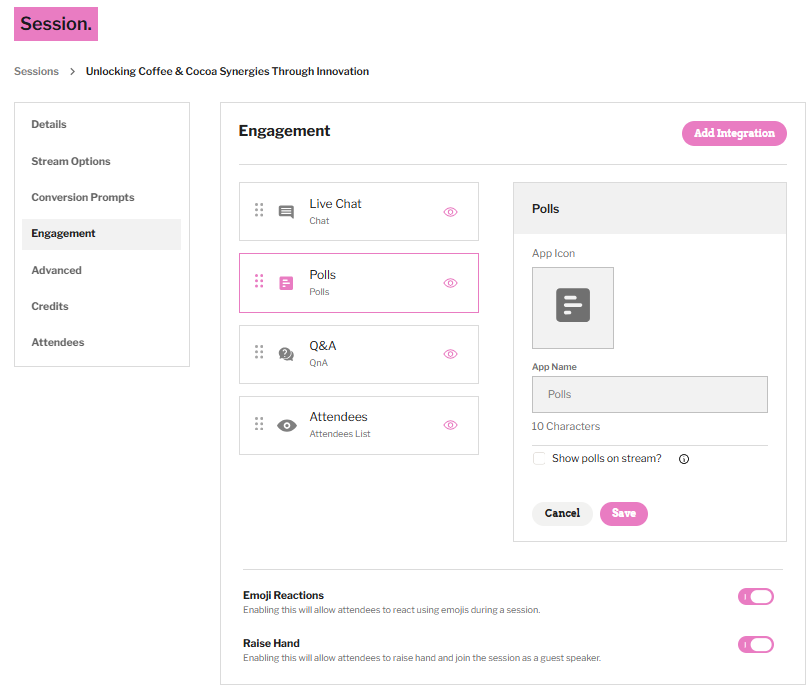This screenshot has width=809, height=685.
Task: Disable the Raise Hand switch
Action: click(x=756, y=645)
